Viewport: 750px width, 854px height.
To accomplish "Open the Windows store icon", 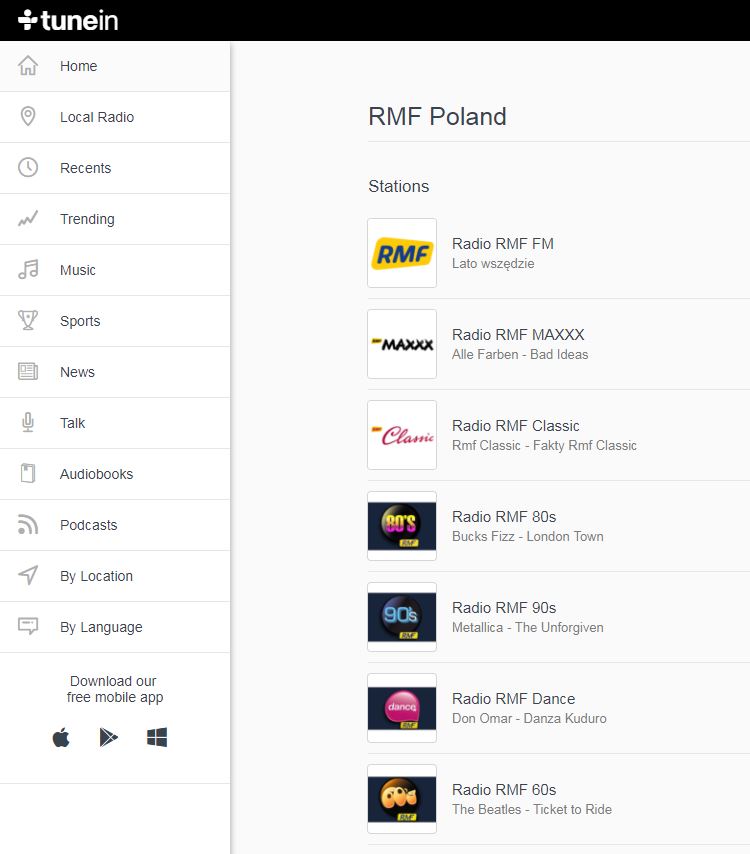I will pyautogui.click(x=157, y=737).
